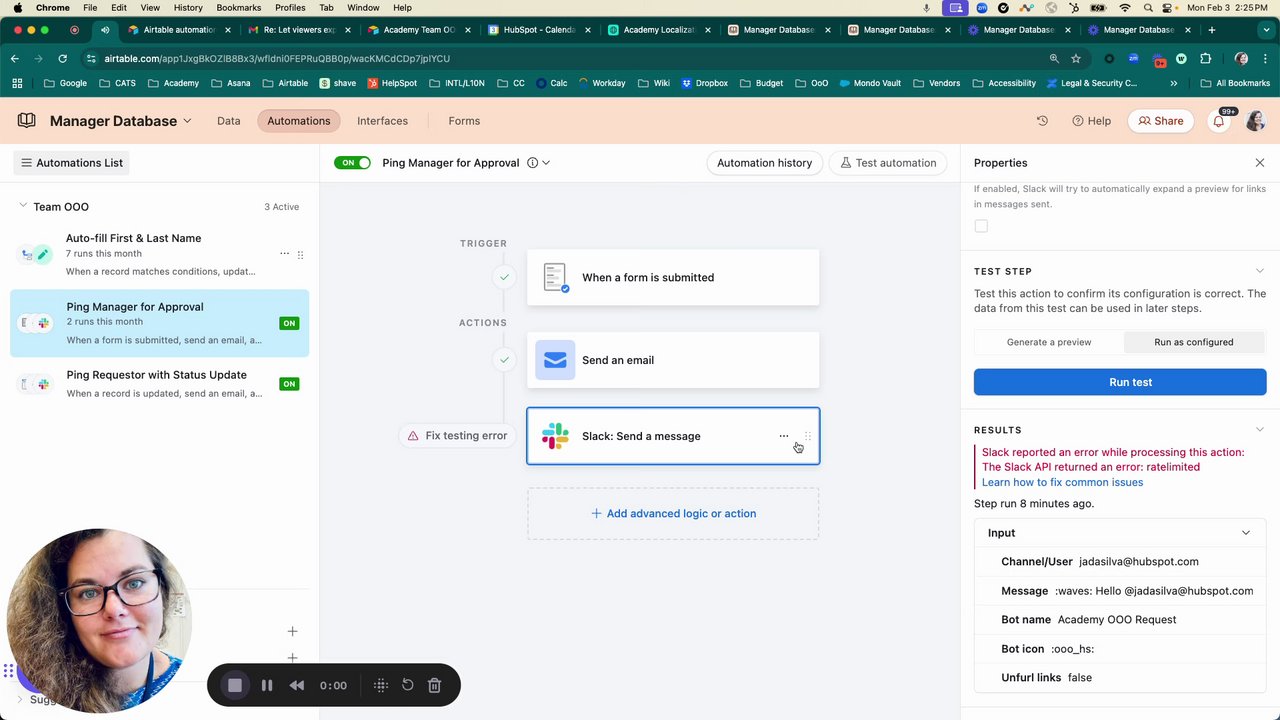This screenshot has width=1280, height=720.
Task: Toggle the automation ON switch
Action: (352, 163)
